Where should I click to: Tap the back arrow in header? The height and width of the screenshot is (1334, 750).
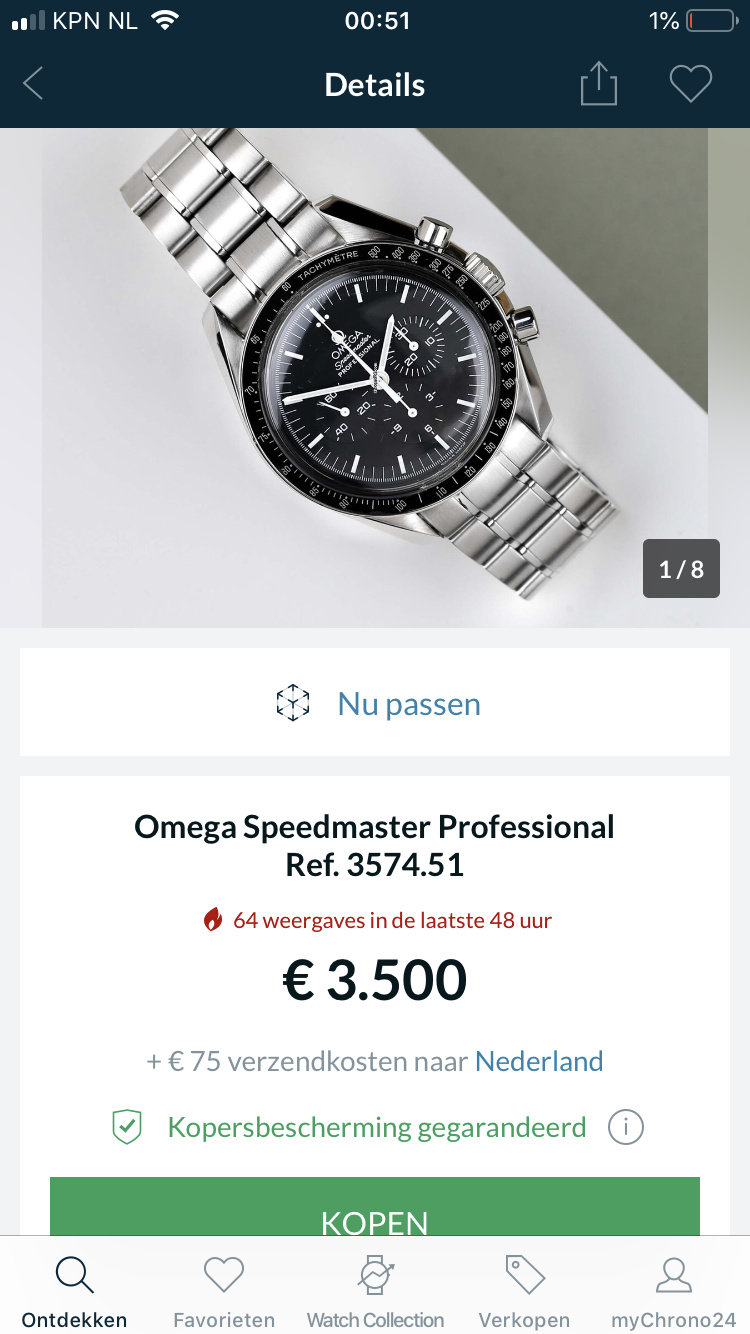coord(33,84)
